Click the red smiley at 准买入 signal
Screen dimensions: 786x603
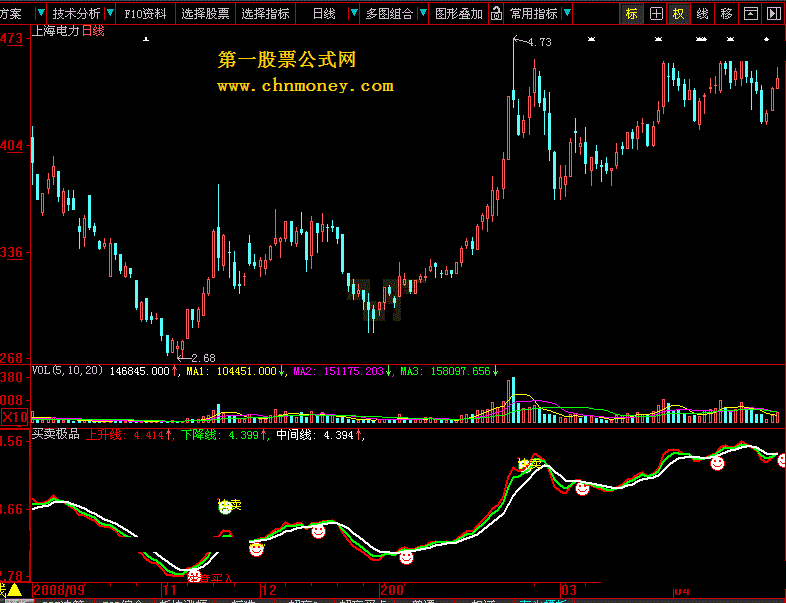tap(193, 575)
